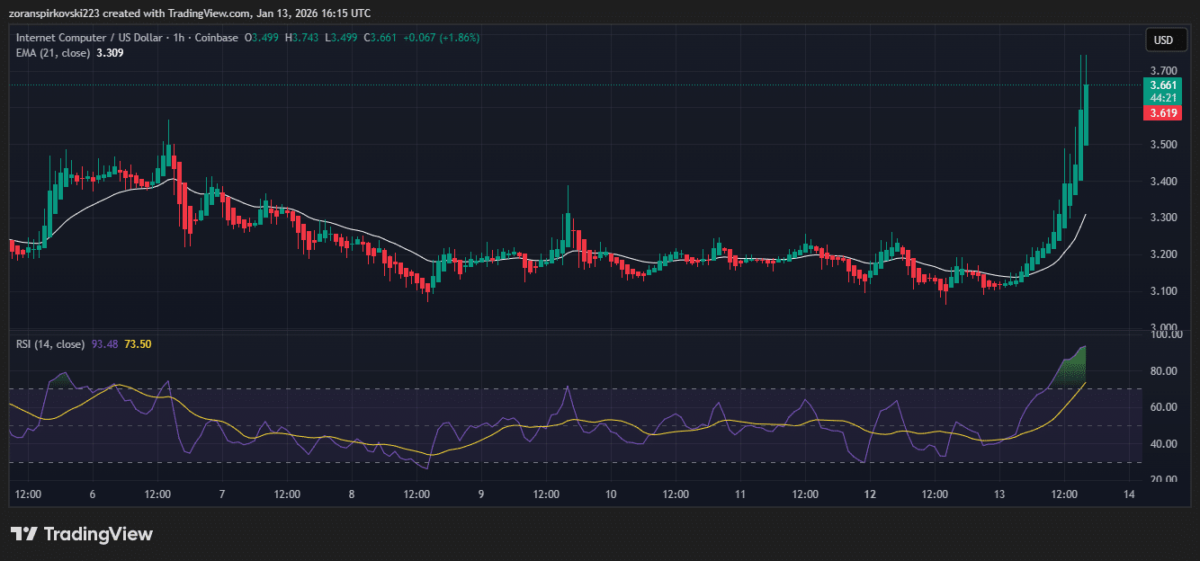The width and height of the screenshot is (1200, 561).
Task: Click the 80.00 level on RSI axis
Action: (1164, 371)
